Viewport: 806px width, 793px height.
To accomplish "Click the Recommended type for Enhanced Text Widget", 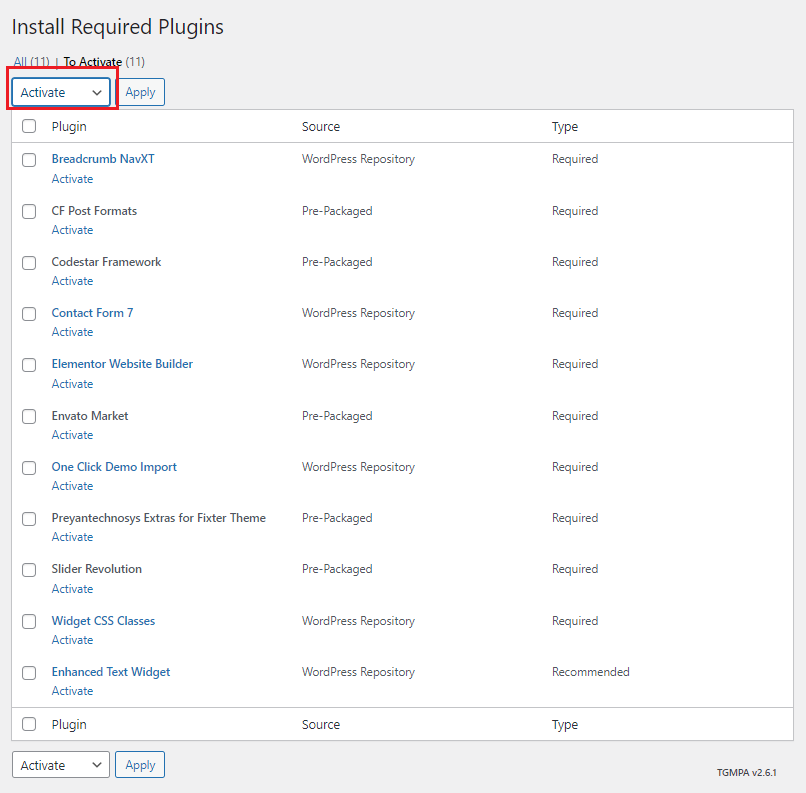I will (x=591, y=672).
